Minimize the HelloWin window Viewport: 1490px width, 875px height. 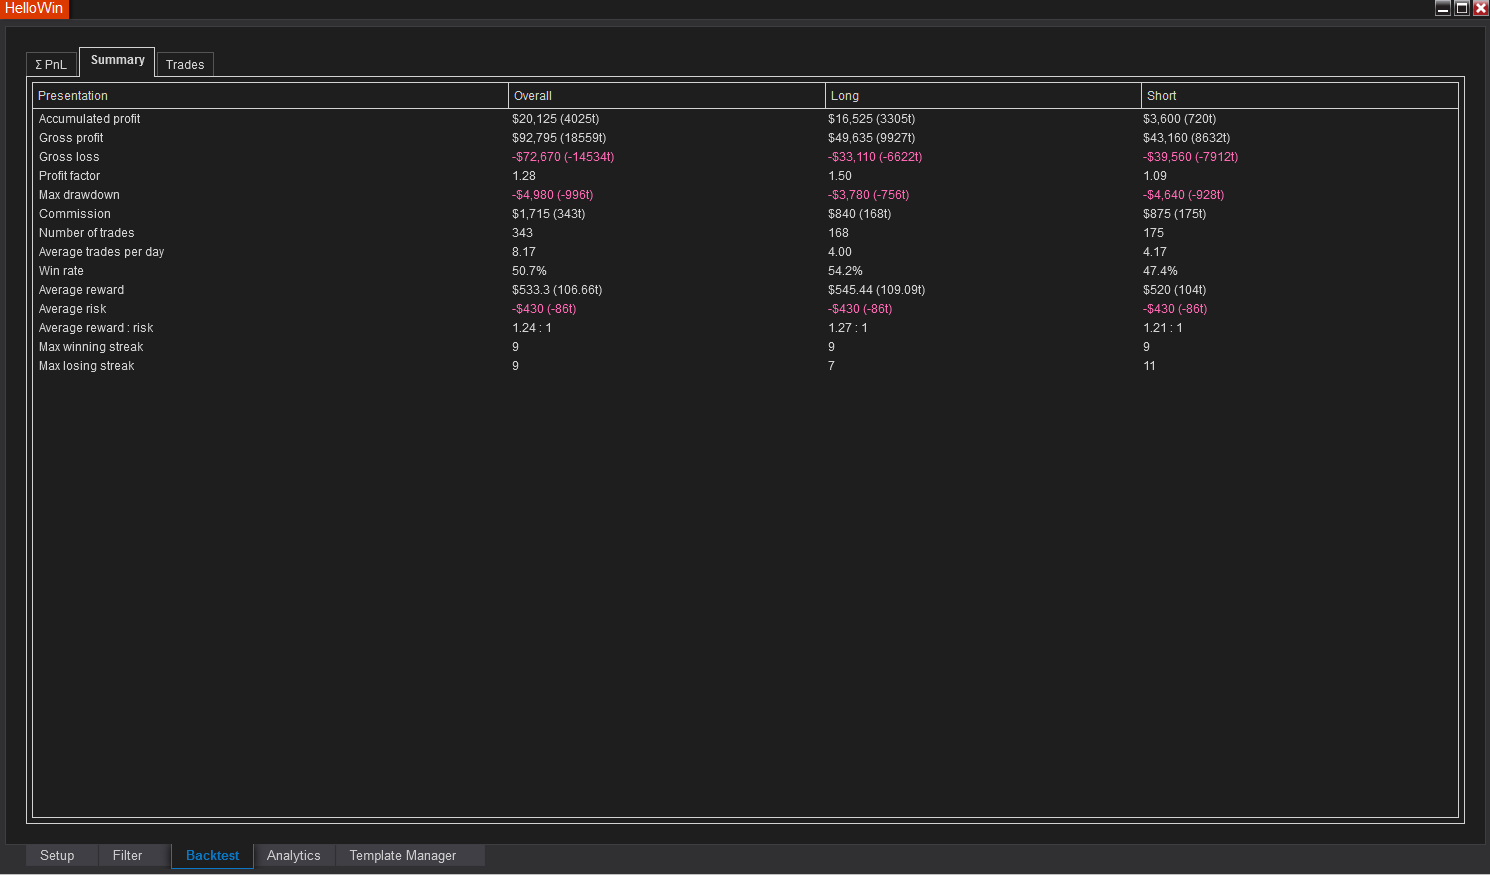click(x=1443, y=8)
